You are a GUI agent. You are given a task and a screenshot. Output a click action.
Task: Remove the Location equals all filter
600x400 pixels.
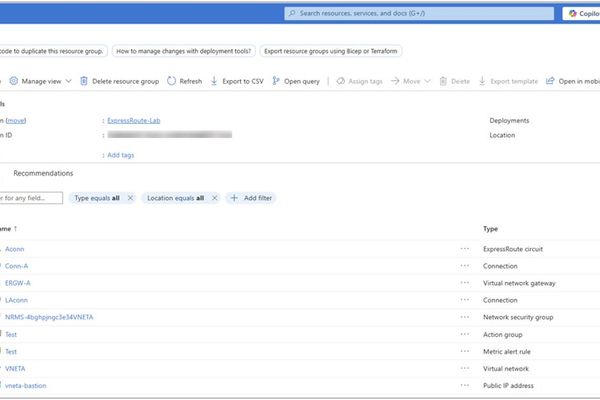(215, 198)
